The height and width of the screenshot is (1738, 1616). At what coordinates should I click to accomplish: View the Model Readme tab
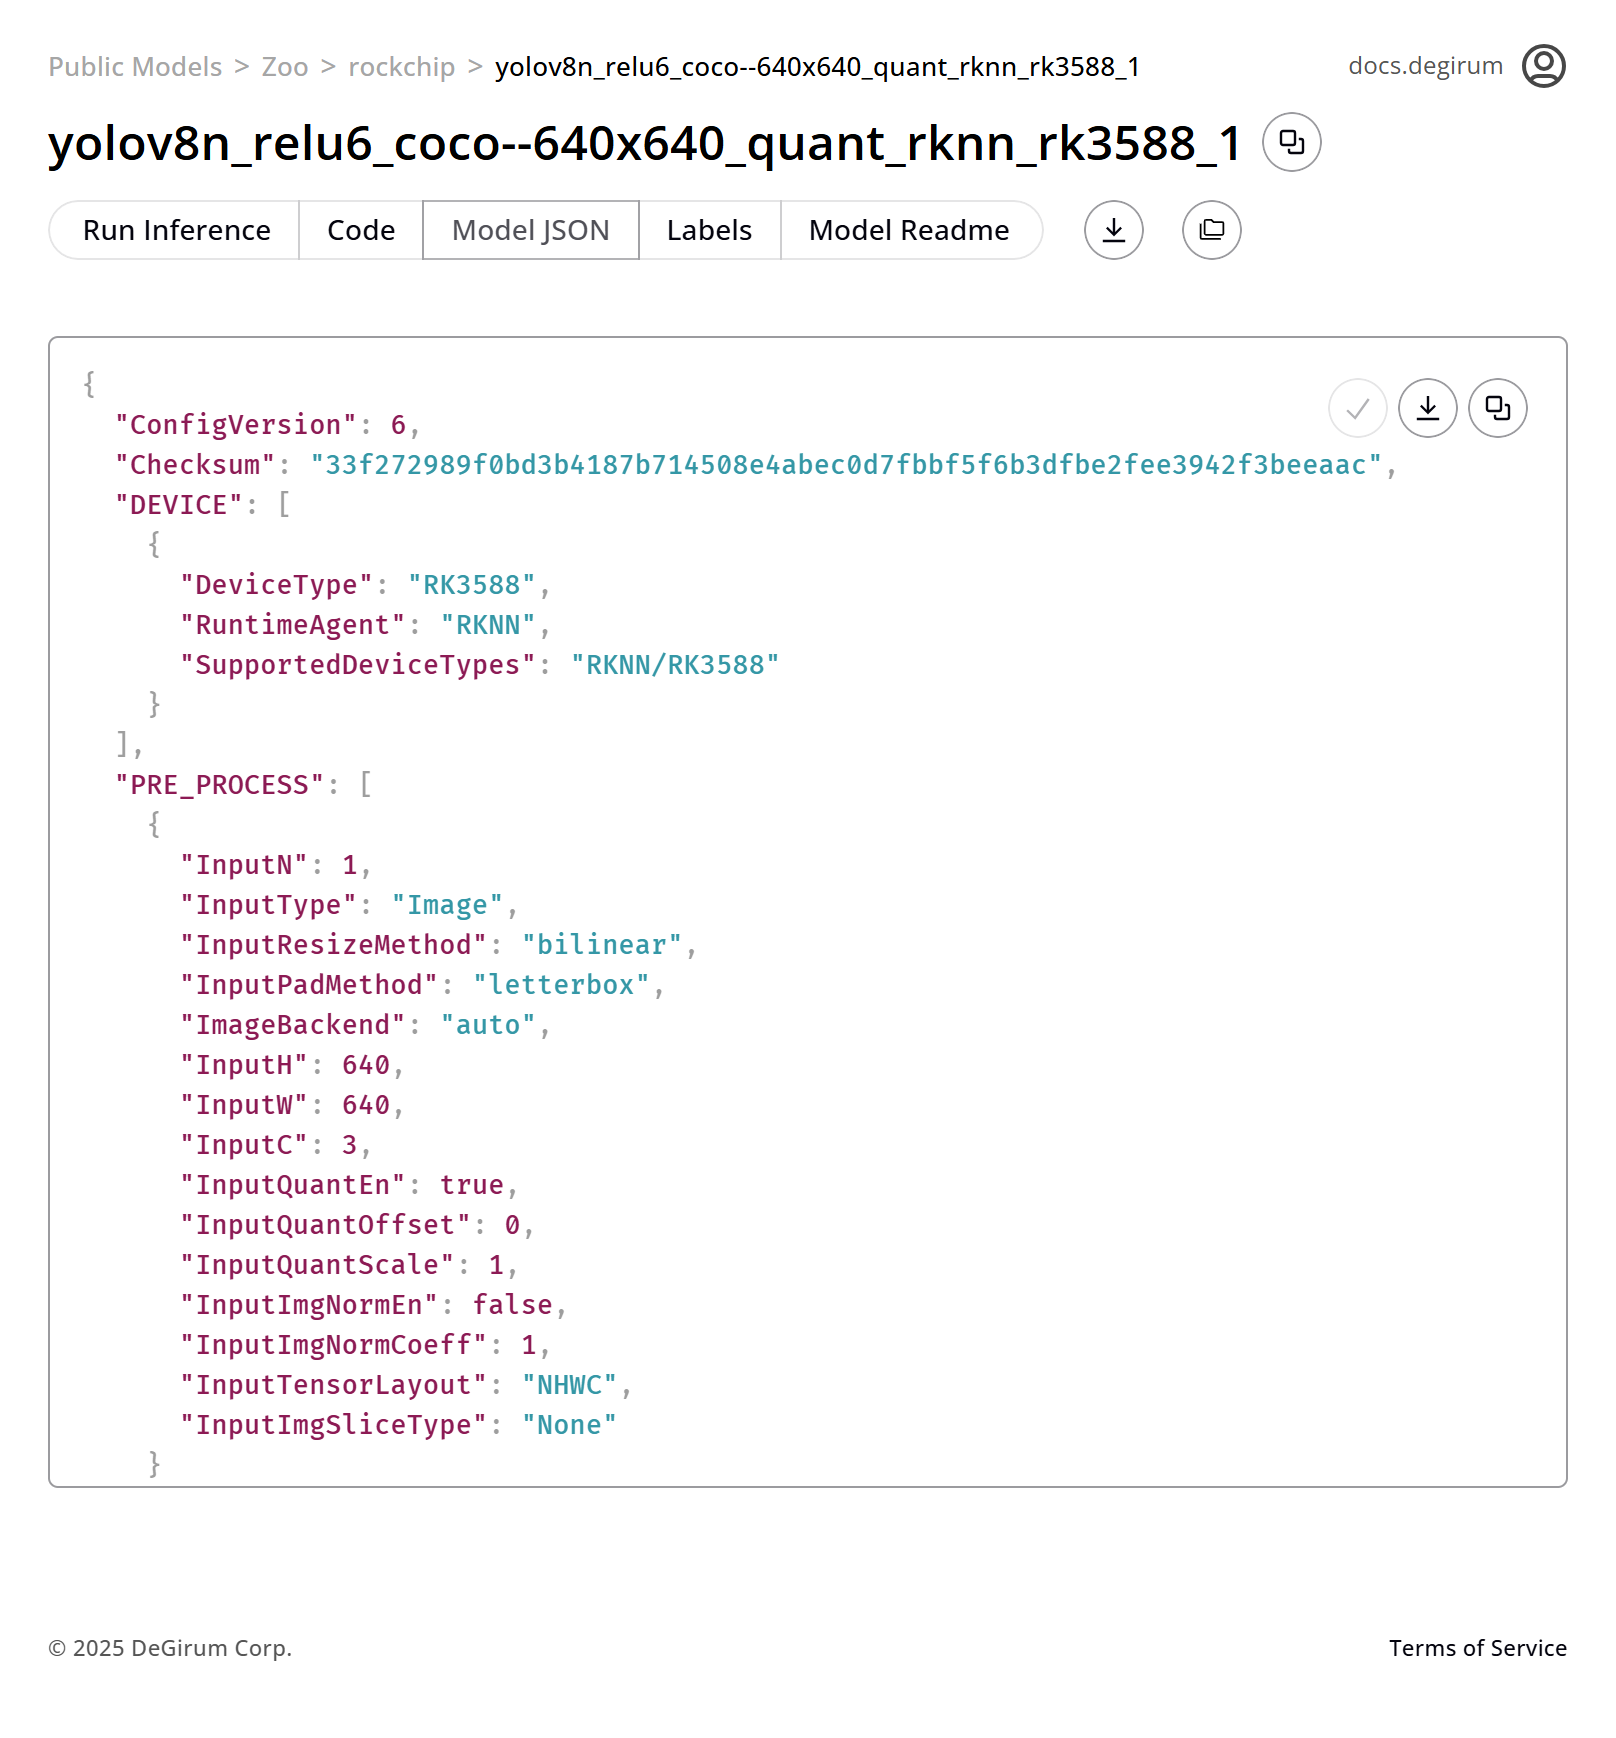(x=909, y=230)
